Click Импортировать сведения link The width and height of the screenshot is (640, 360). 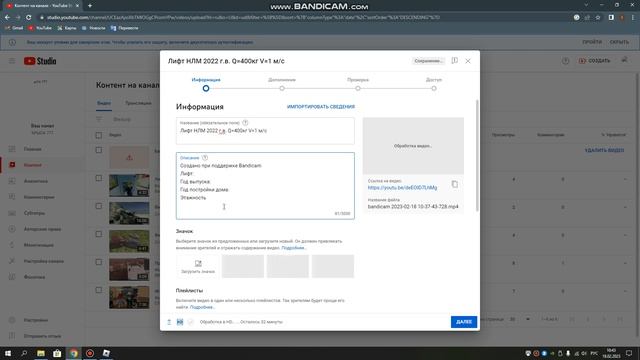(x=321, y=107)
